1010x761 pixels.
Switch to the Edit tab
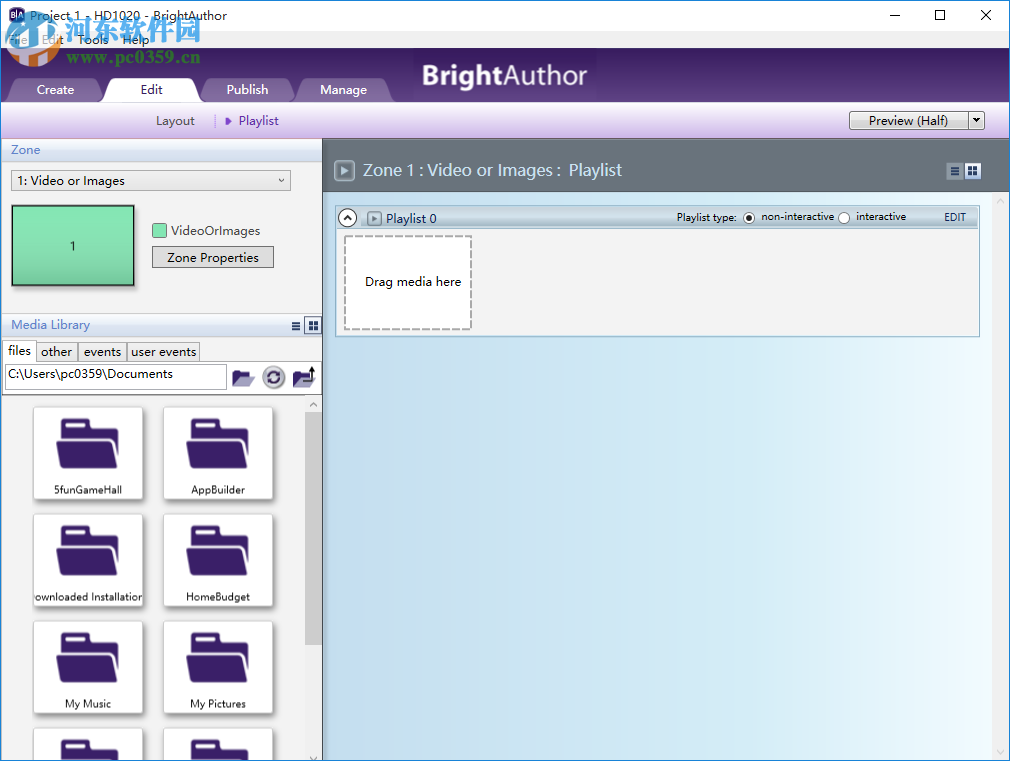tap(151, 90)
